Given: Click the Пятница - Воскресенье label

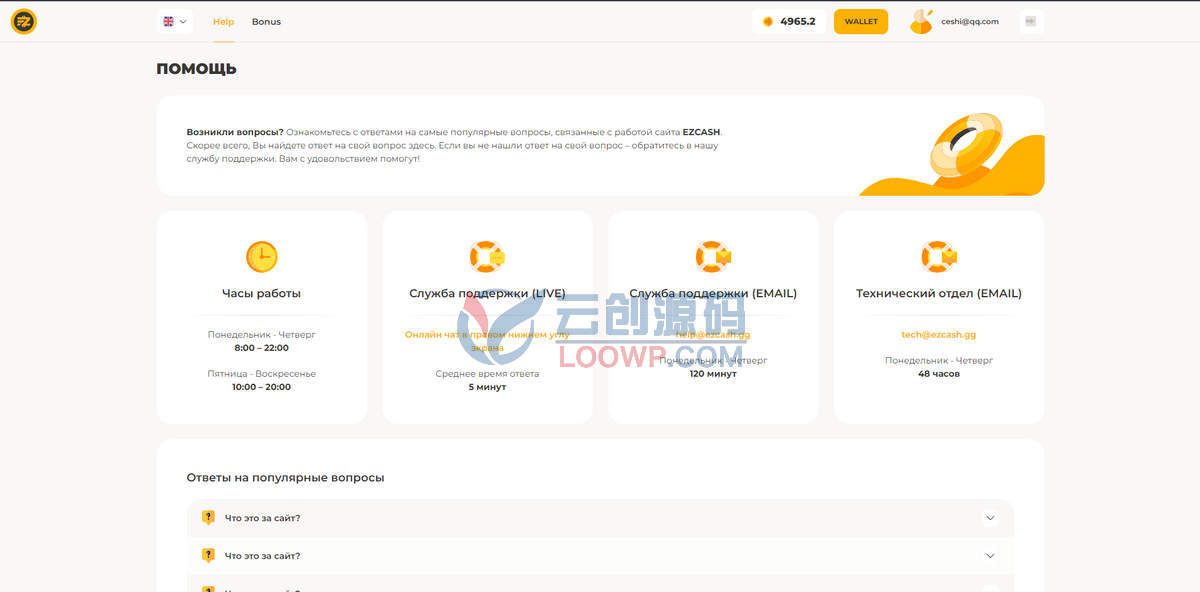Looking at the screenshot, I should (262, 374).
